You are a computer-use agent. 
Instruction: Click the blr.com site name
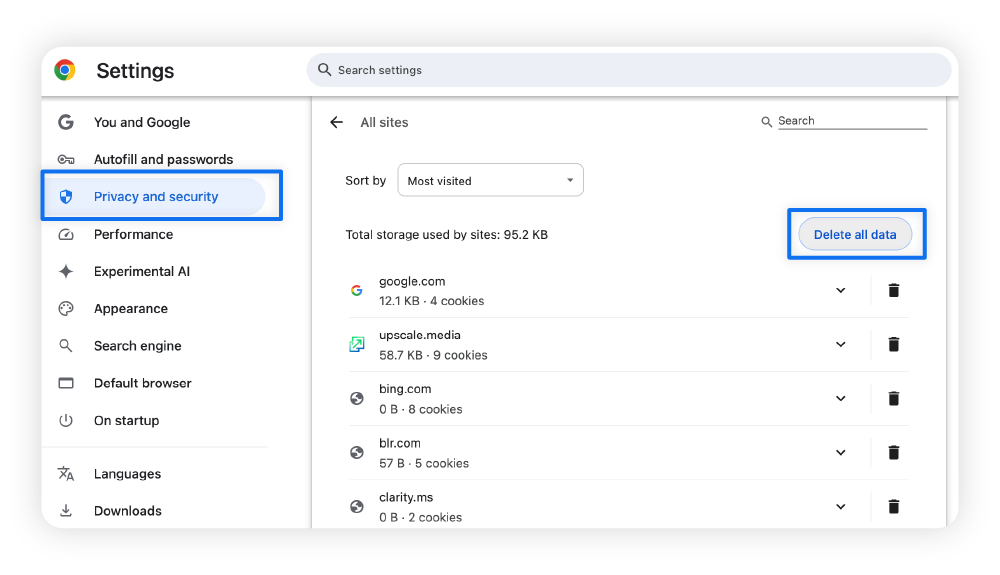pyautogui.click(x=400, y=443)
